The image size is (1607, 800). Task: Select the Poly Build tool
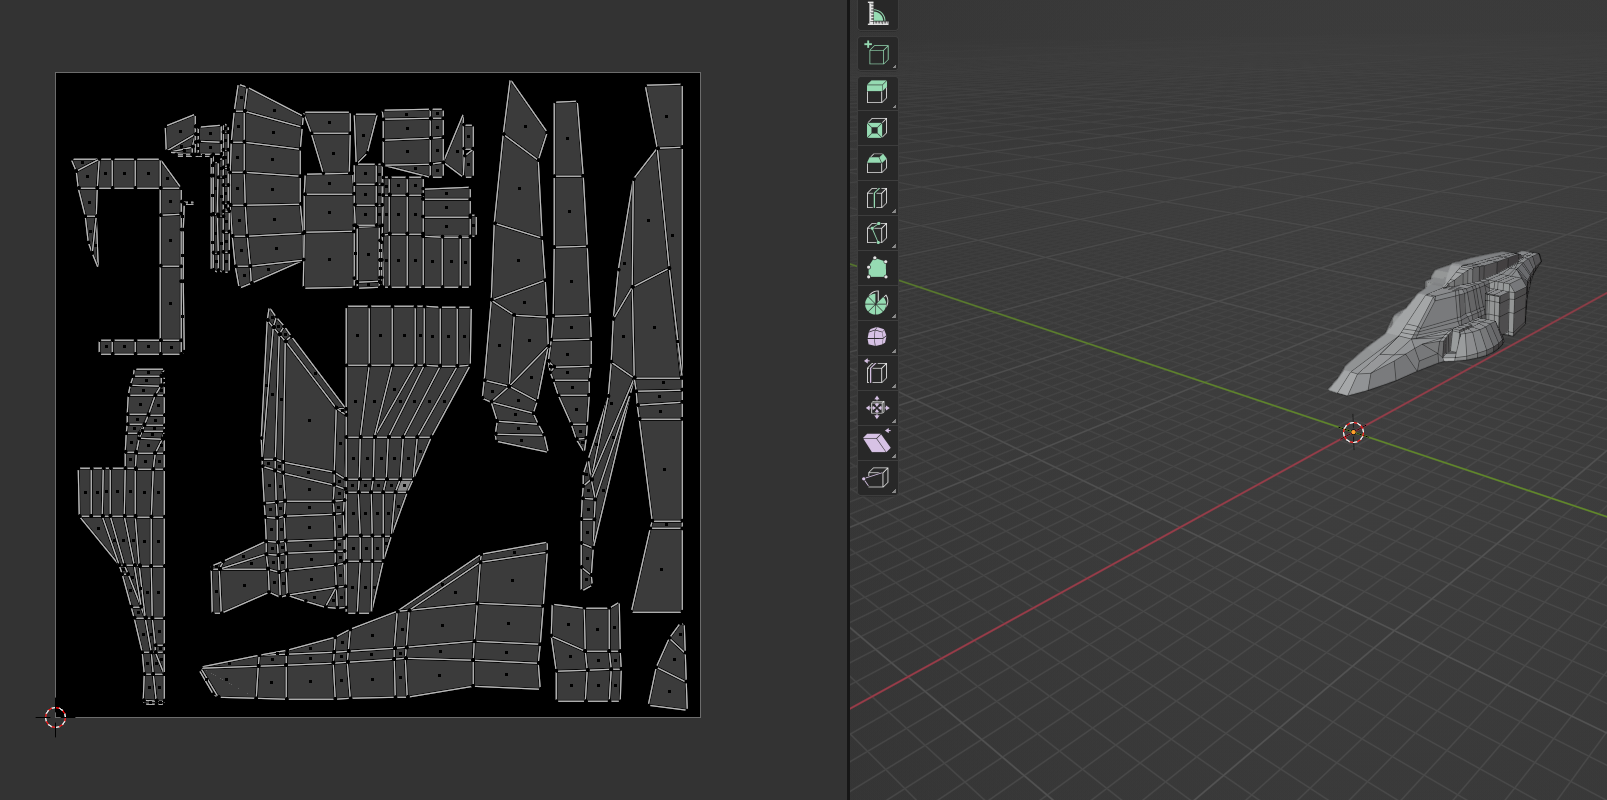(x=877, y=268)
